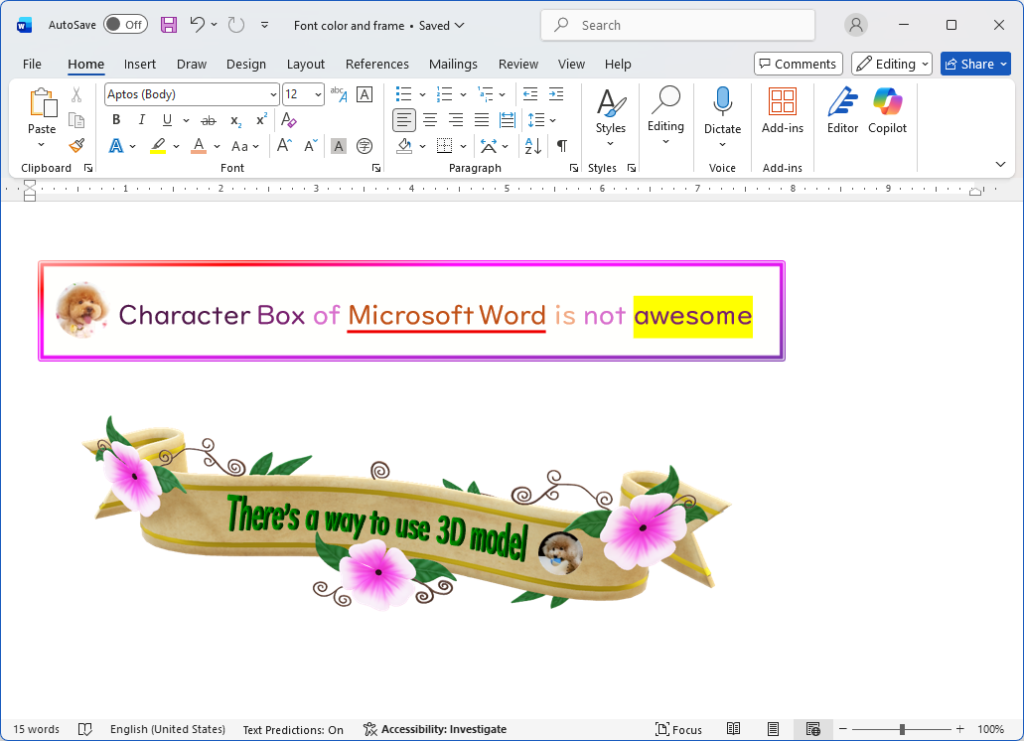Toggle Bold formatting
The width and height of the screenshot is (1024, 741).
click(x=116, y=120)
